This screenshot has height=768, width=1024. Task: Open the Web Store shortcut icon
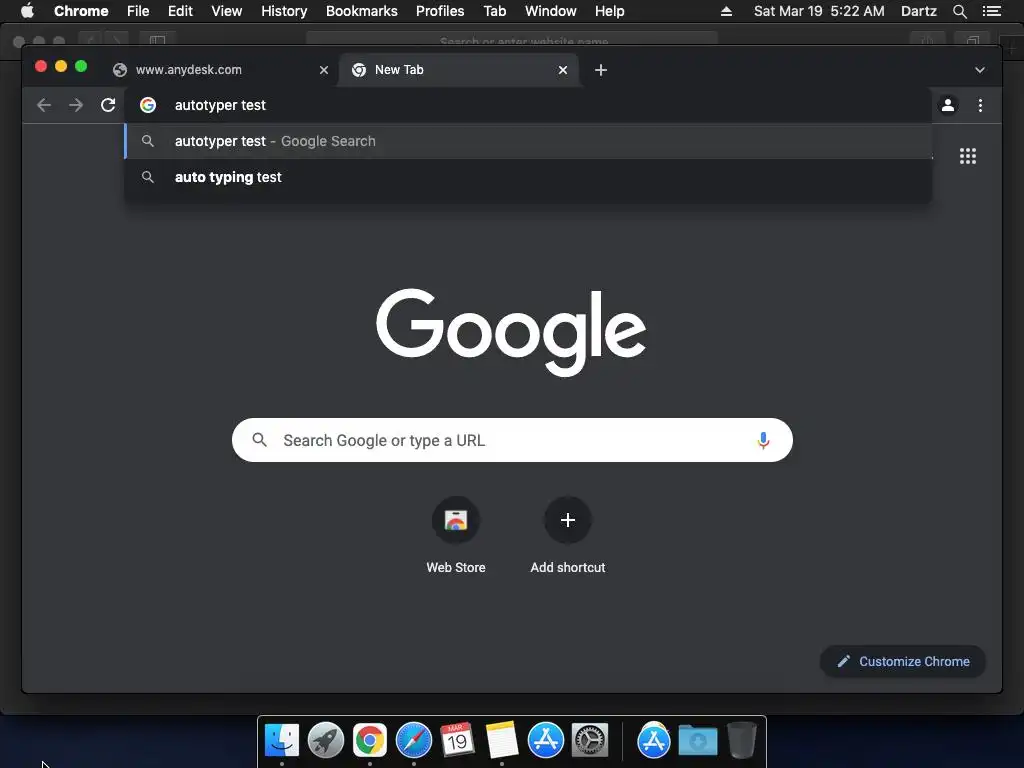(x=456, y=520)
